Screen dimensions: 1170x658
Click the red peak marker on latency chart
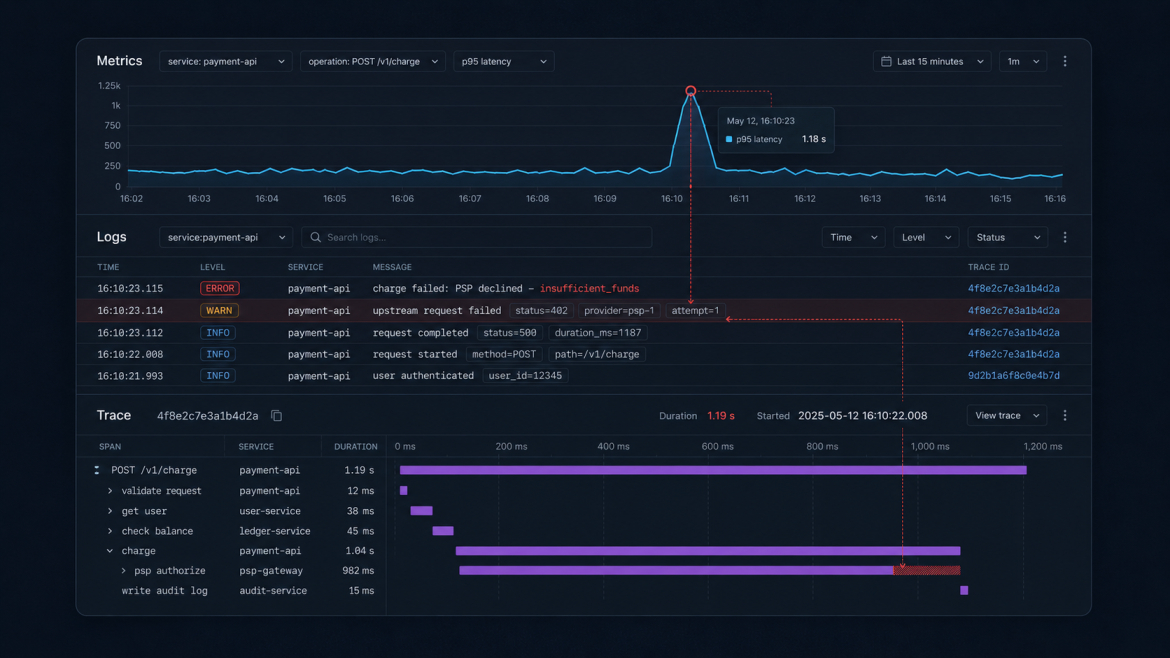(691, 91)
